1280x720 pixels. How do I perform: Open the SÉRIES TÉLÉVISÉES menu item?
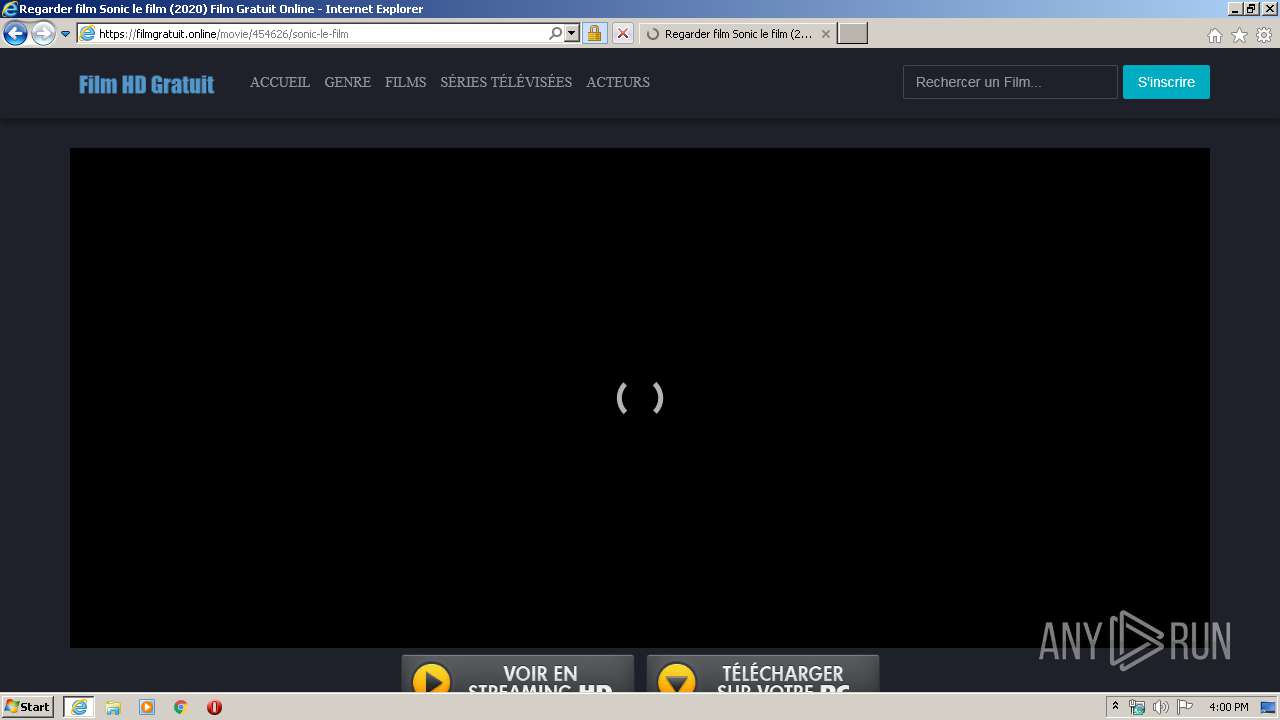click(x=506, y=82)
